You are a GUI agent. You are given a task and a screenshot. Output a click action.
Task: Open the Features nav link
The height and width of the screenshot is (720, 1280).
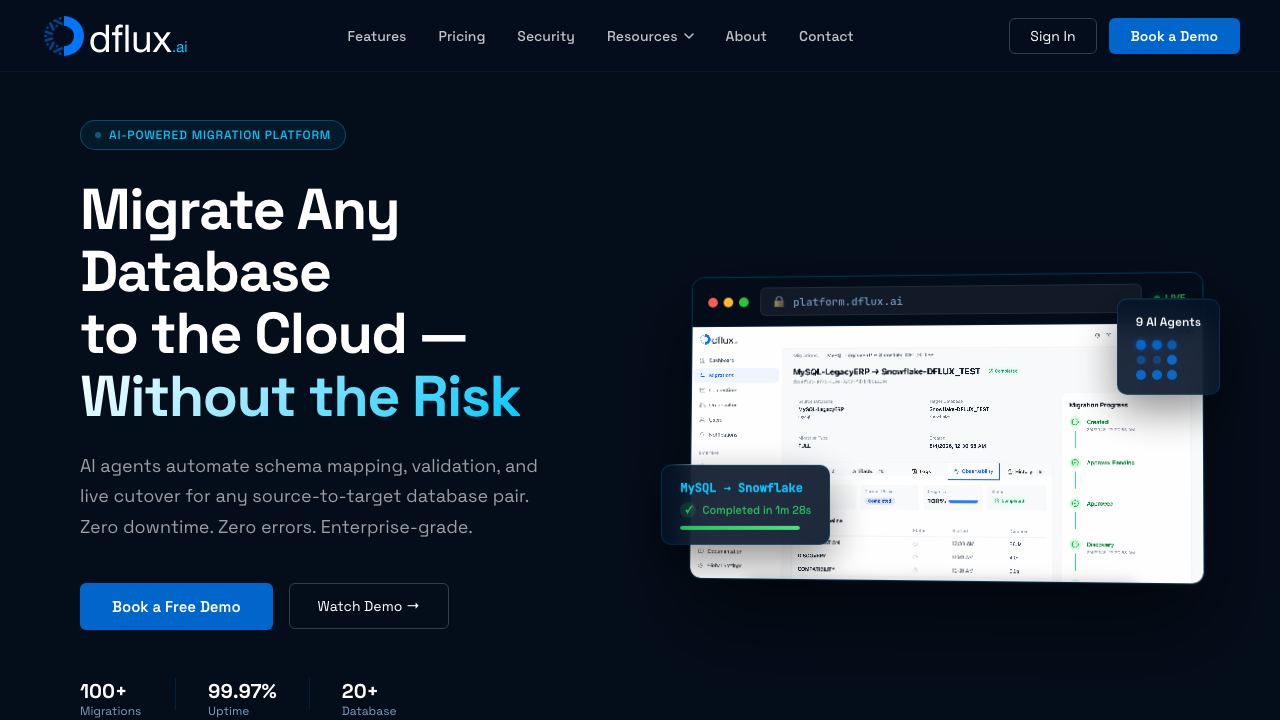[376, 36]
